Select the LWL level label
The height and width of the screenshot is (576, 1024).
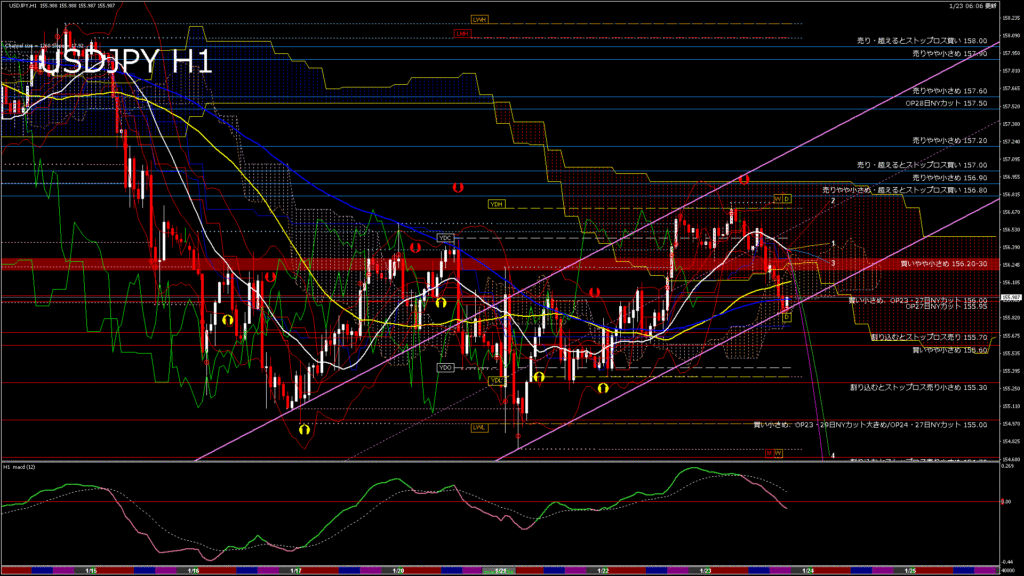(480, 428)
